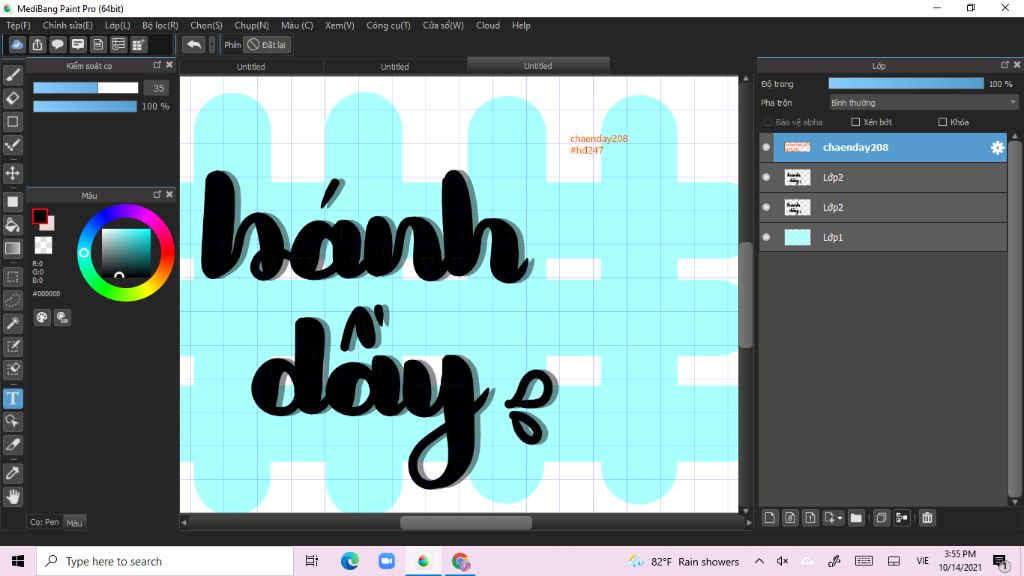Screen dimensions: 1024x576
Task: Open the Pha trộn blend mode dropdown
Action: tap(923, 103)
